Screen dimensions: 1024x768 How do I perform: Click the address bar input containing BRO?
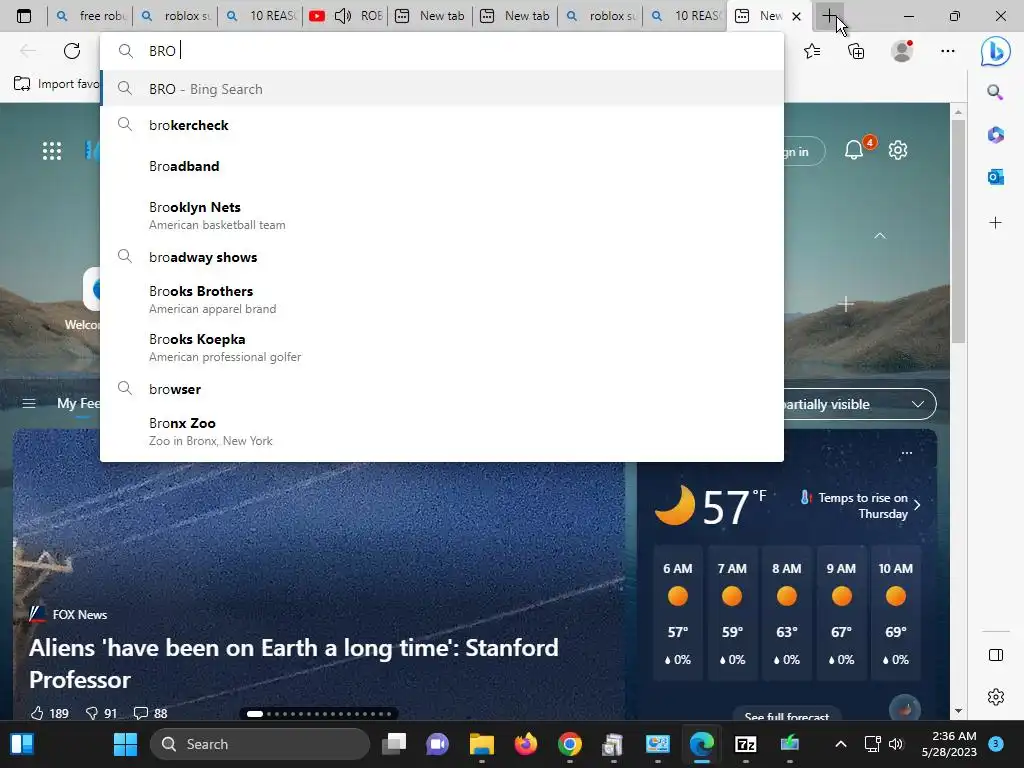[x=442, y=51]
